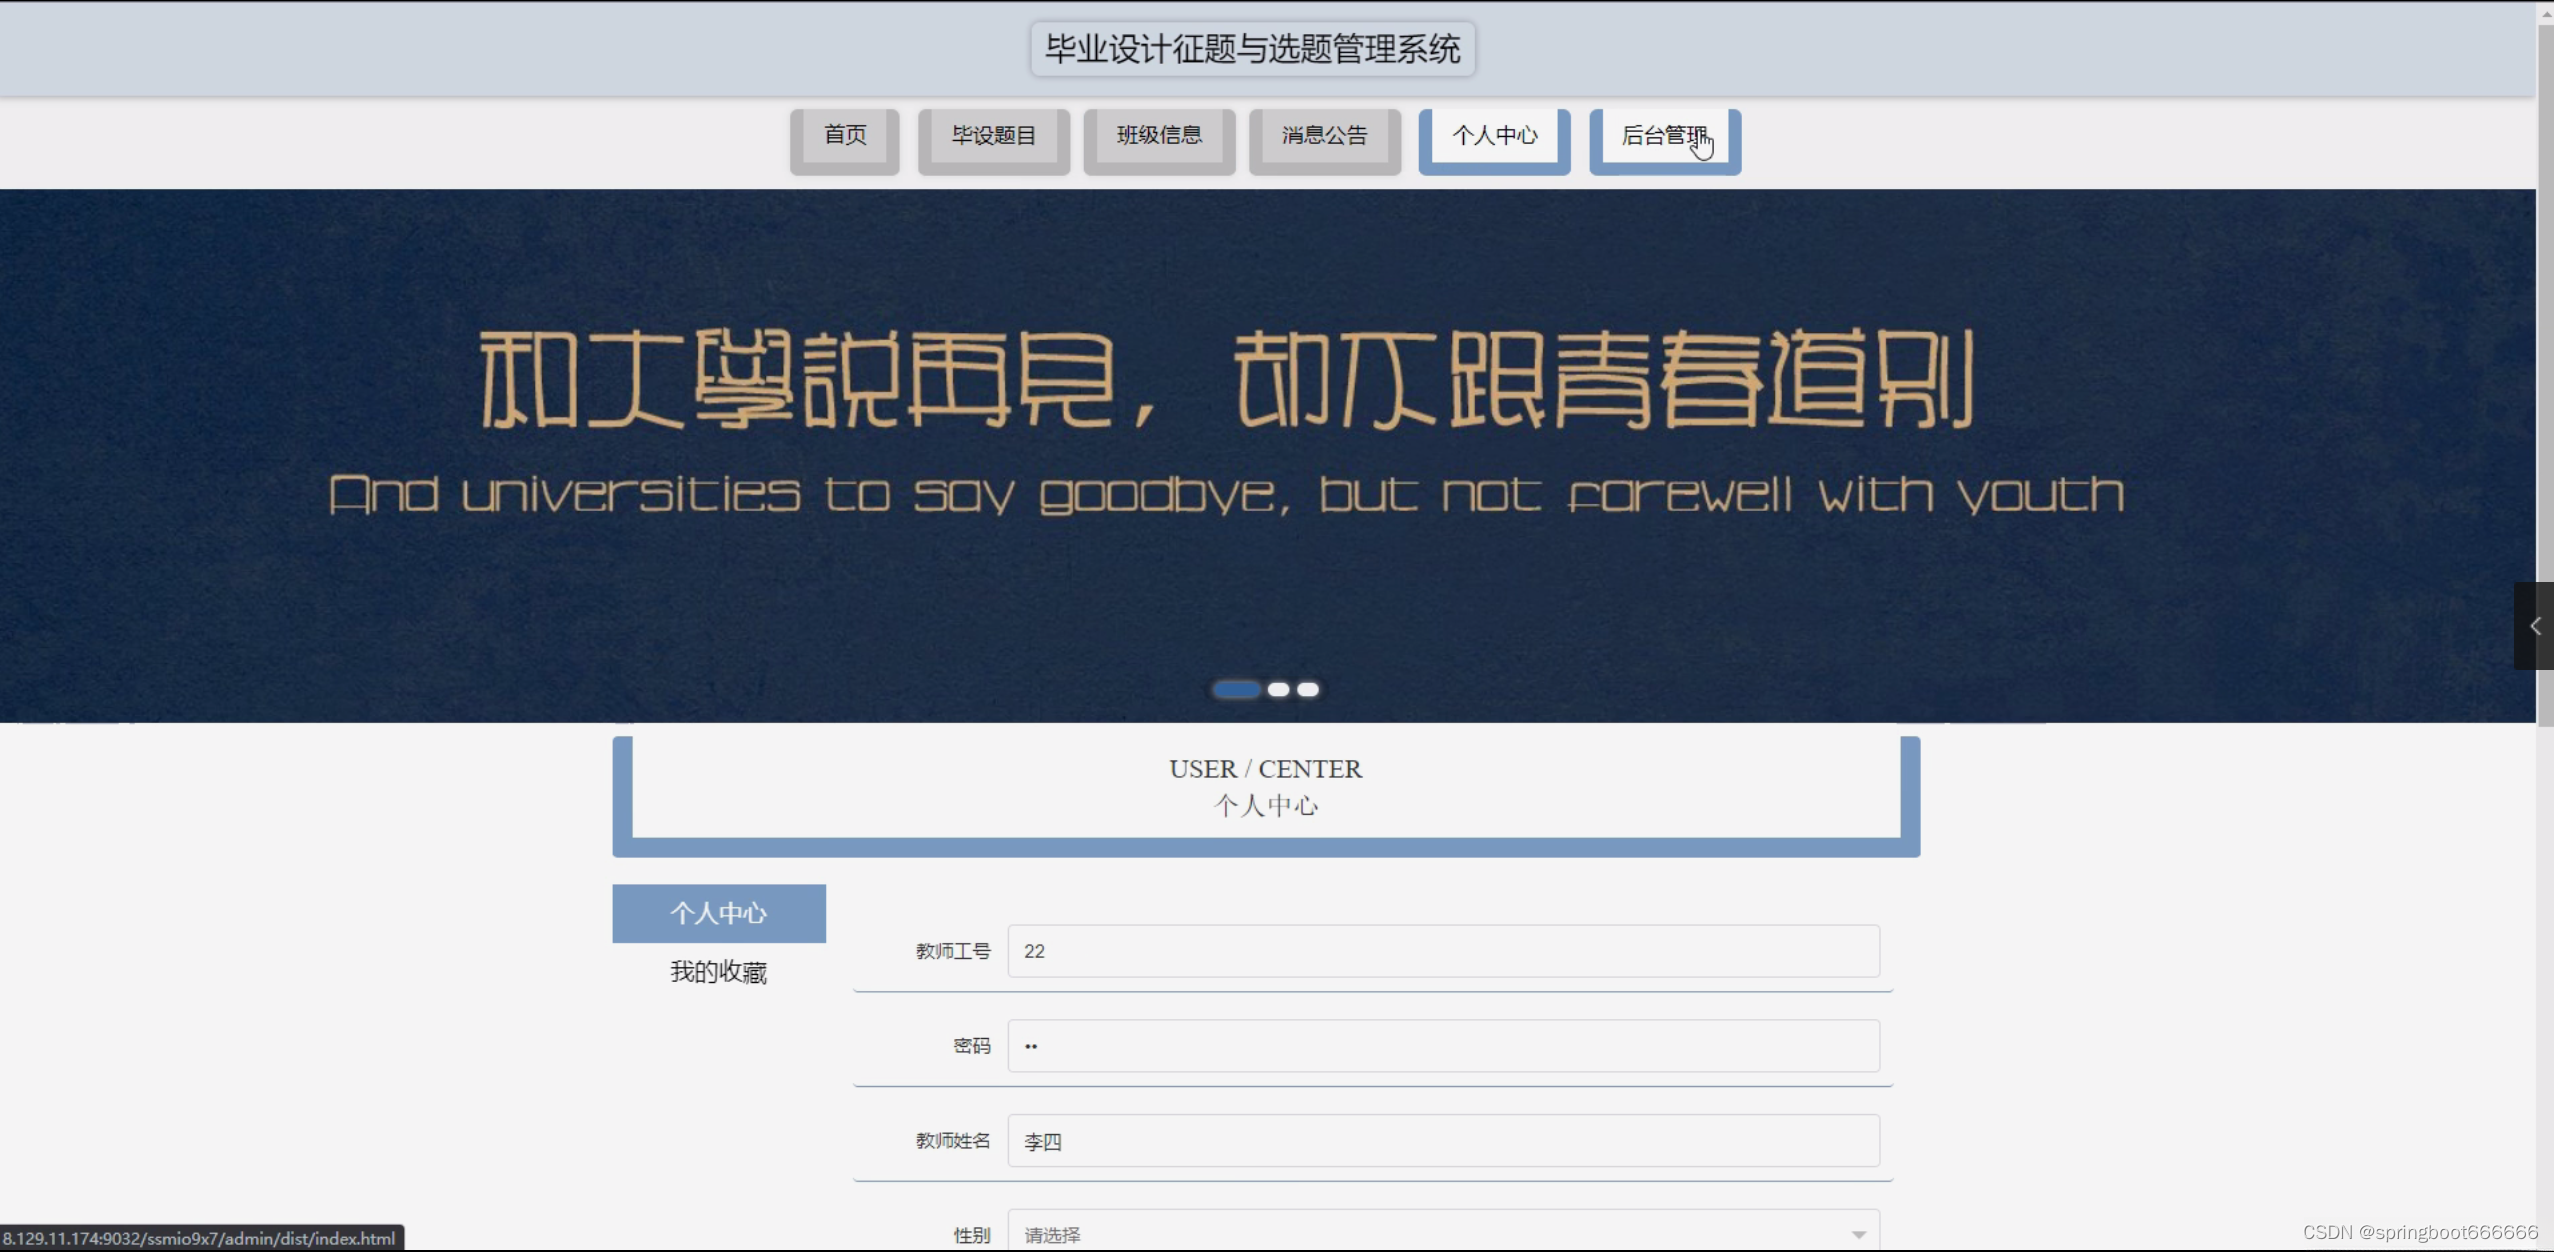Viewport: 2554px width, 1252px height.
Task: Click the banner carousel image
Action: [x=1266, y=455]
